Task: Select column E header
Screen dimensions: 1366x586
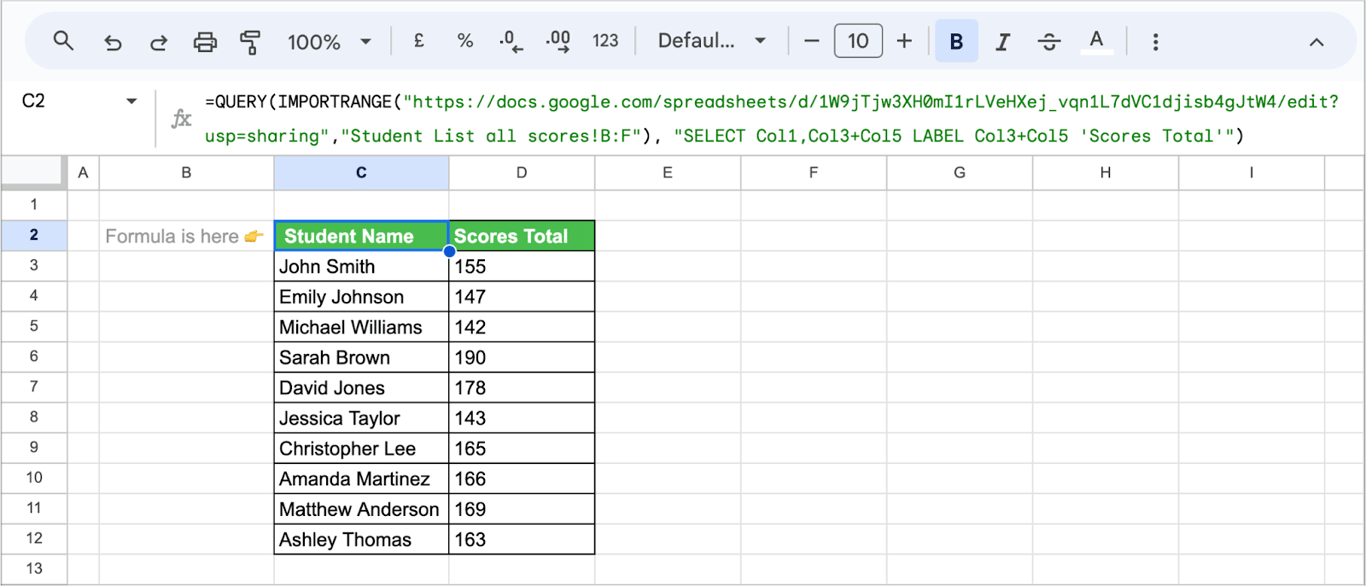Action: [667, 173]
